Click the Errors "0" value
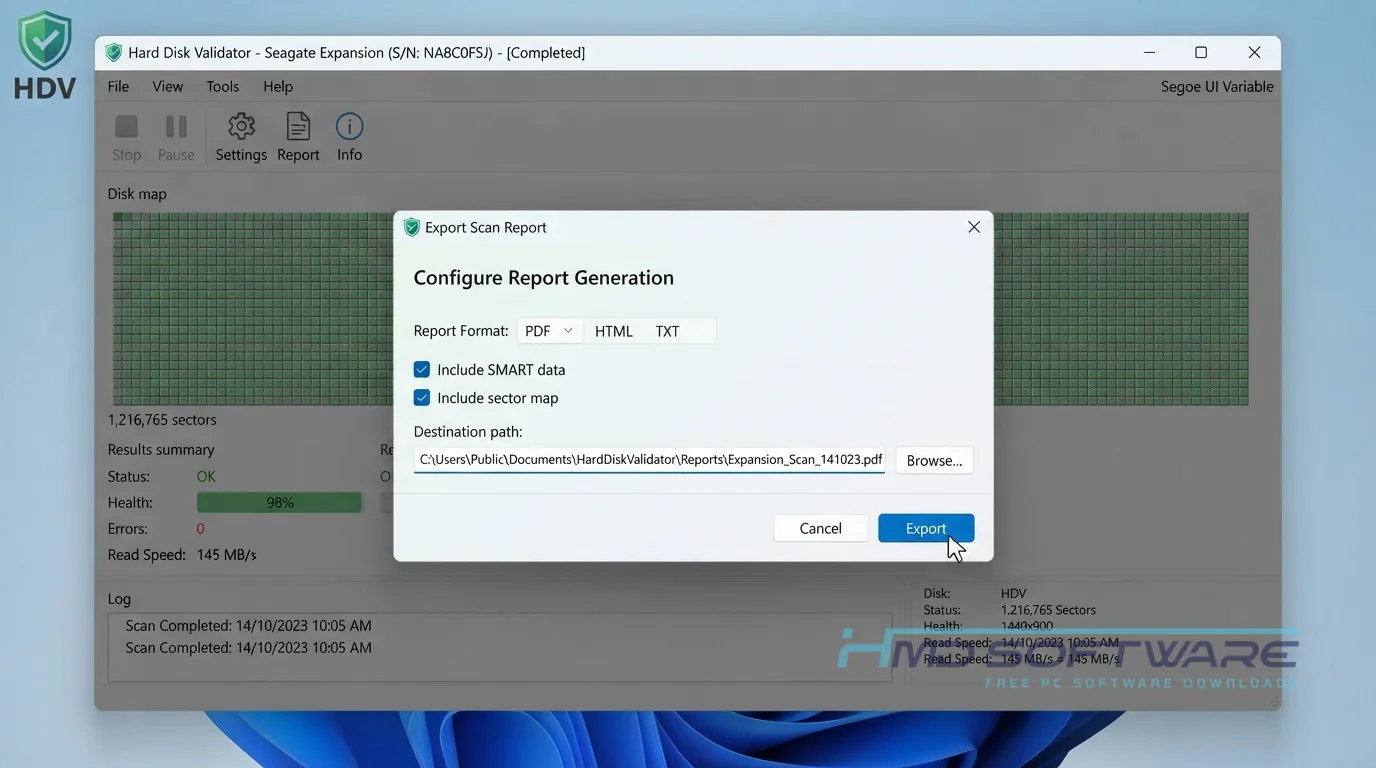 pos(200,529)
